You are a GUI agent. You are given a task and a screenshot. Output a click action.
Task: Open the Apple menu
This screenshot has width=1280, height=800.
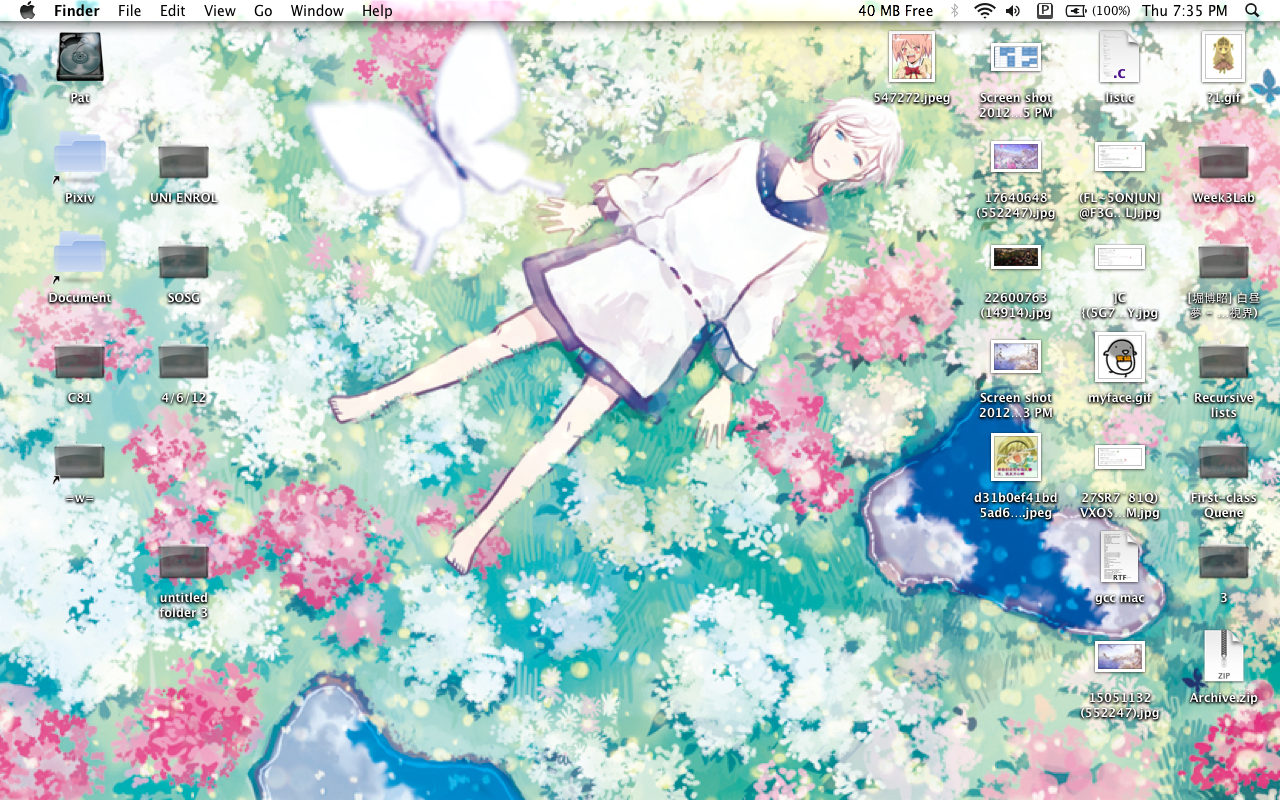point(27,11)
